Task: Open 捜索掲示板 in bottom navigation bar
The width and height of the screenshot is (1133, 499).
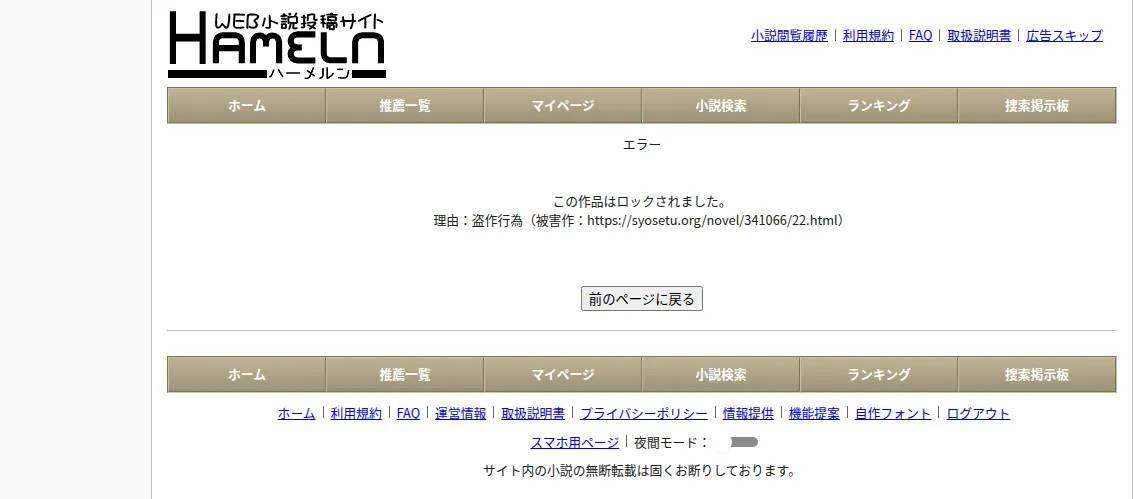Action: coord(1037,375)
